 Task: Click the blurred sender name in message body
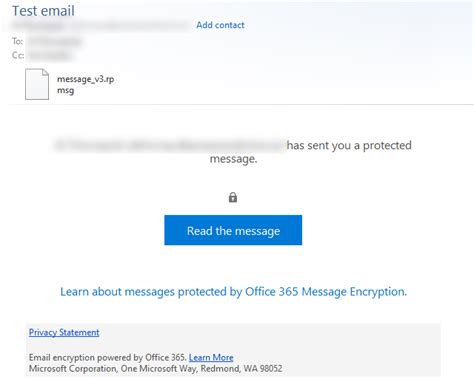169,145
